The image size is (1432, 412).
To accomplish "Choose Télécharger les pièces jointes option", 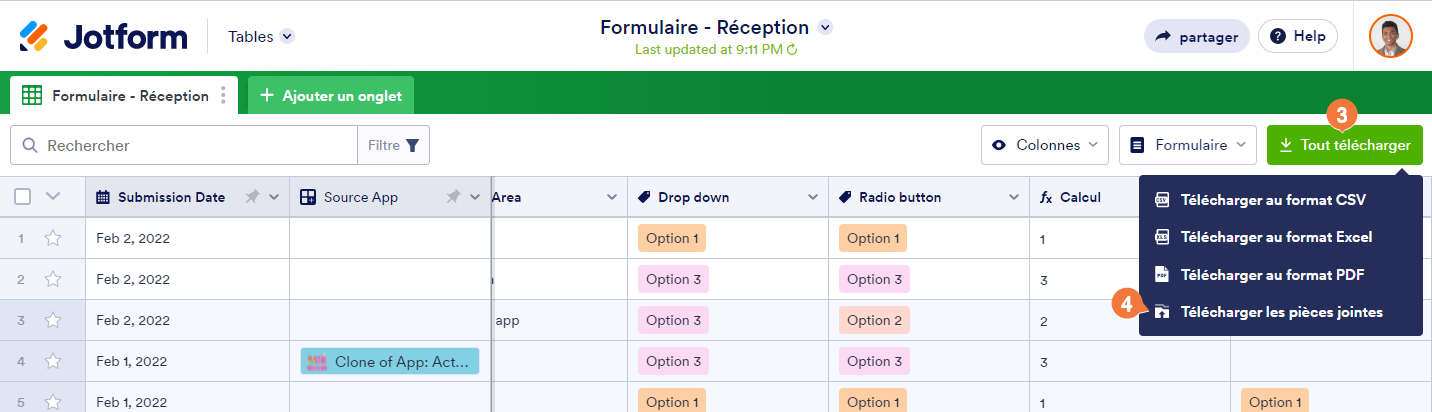I will [1281, 312].
